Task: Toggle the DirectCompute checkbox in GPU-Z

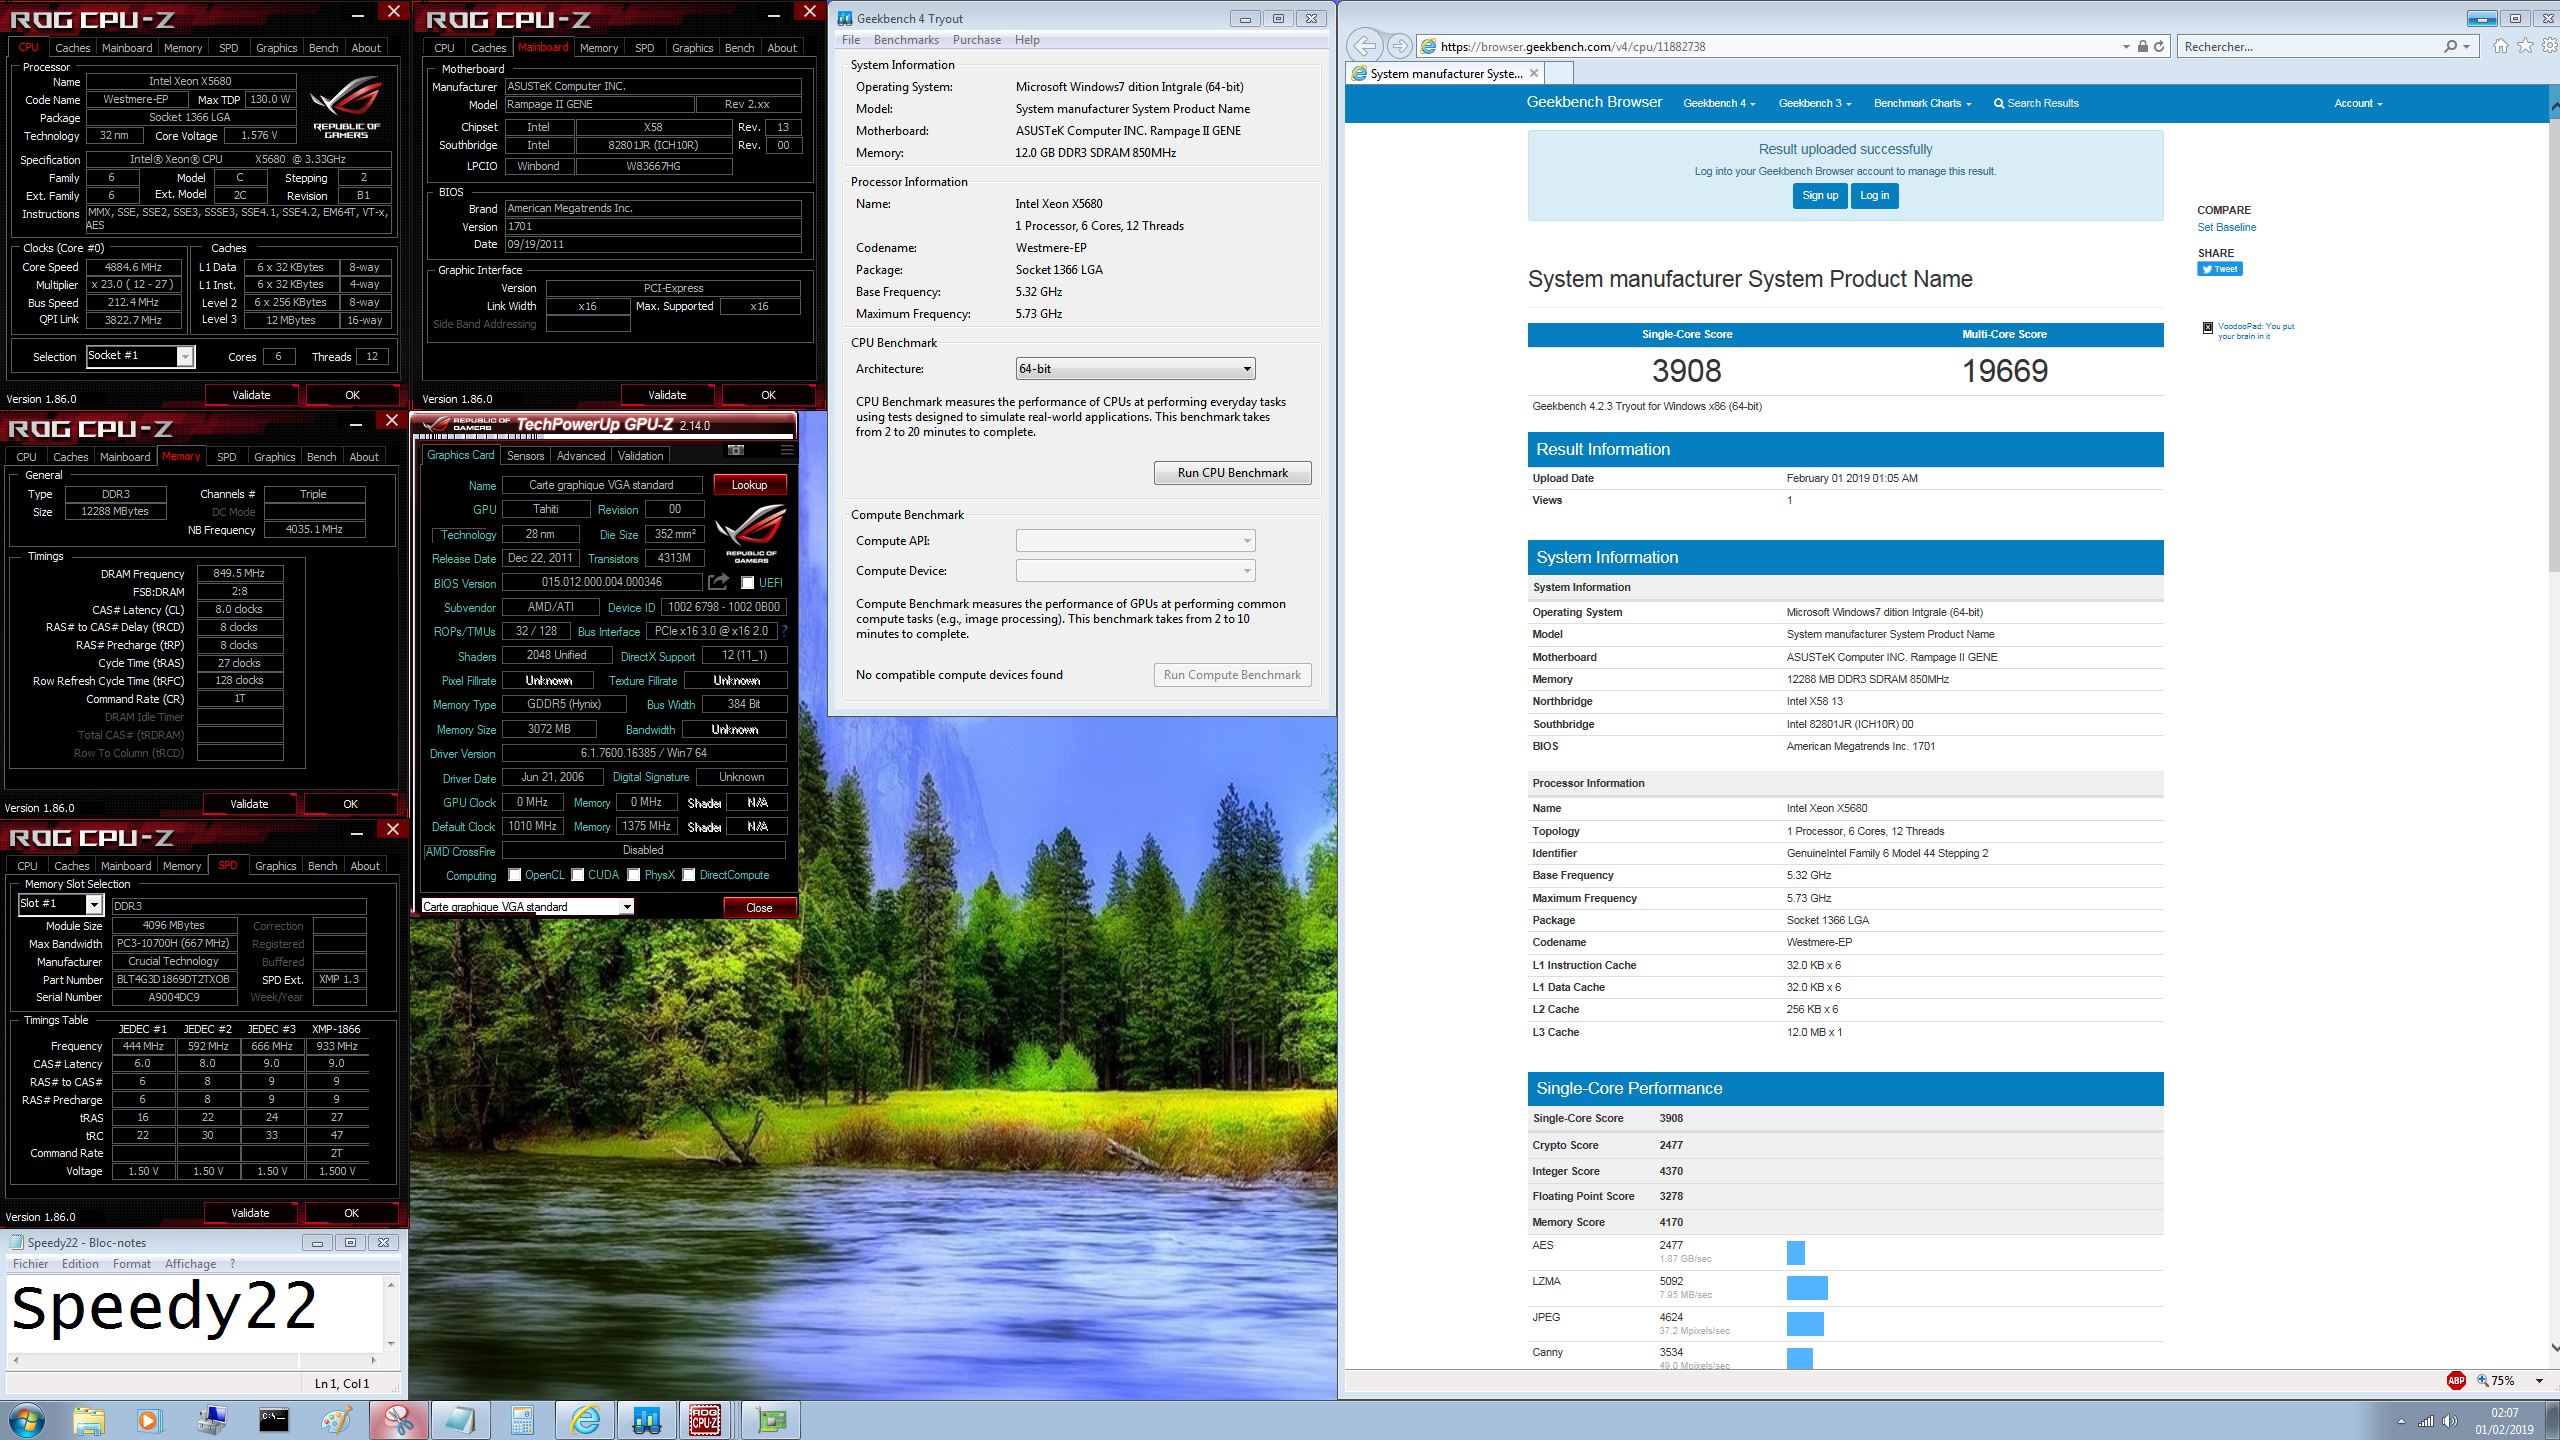Action: click(x=688, y=875)
